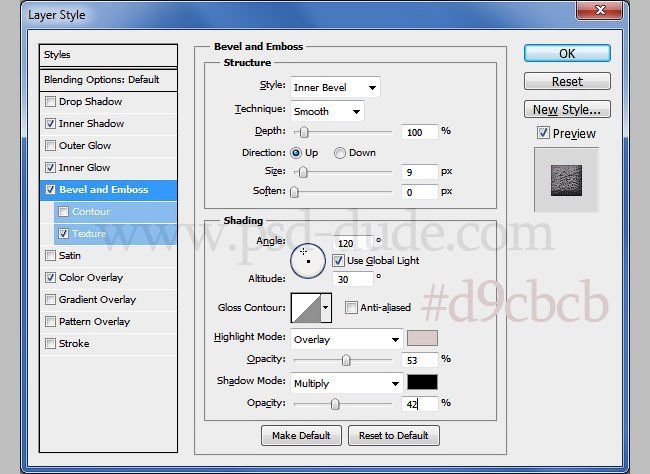Open the Highlight Mode dropdown showing Overlay
The height and width of the screenshot is (474, 650).
tap(347, 340)
